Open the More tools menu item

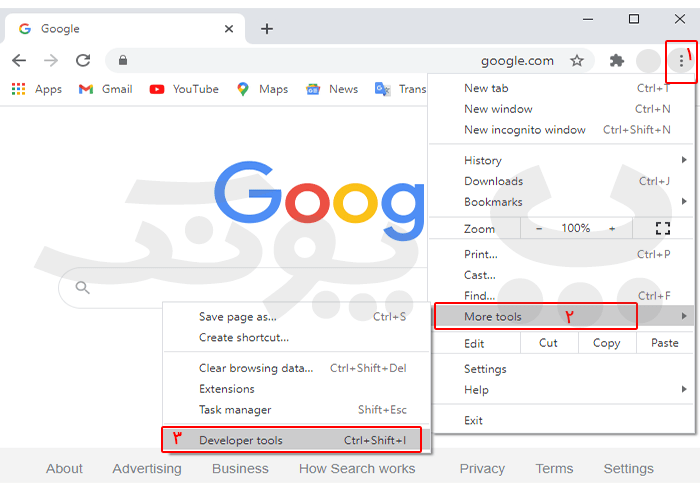562,316
